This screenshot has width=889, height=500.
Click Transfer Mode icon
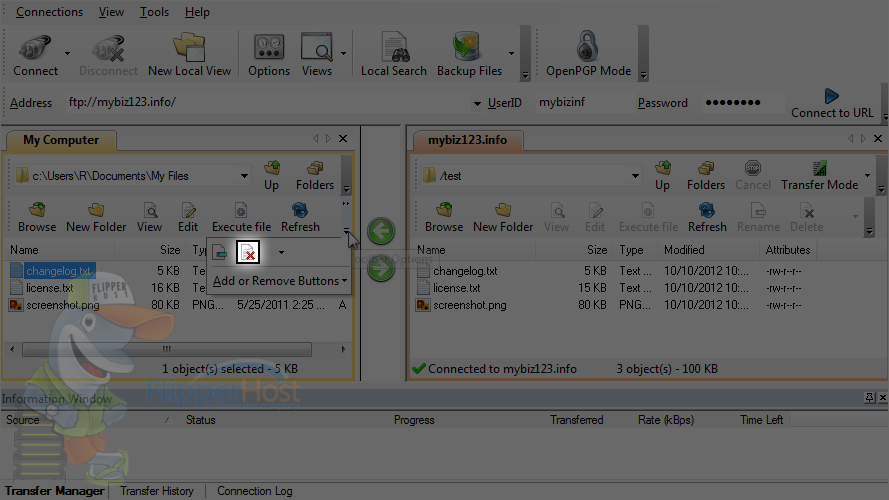tap(819, 168)
